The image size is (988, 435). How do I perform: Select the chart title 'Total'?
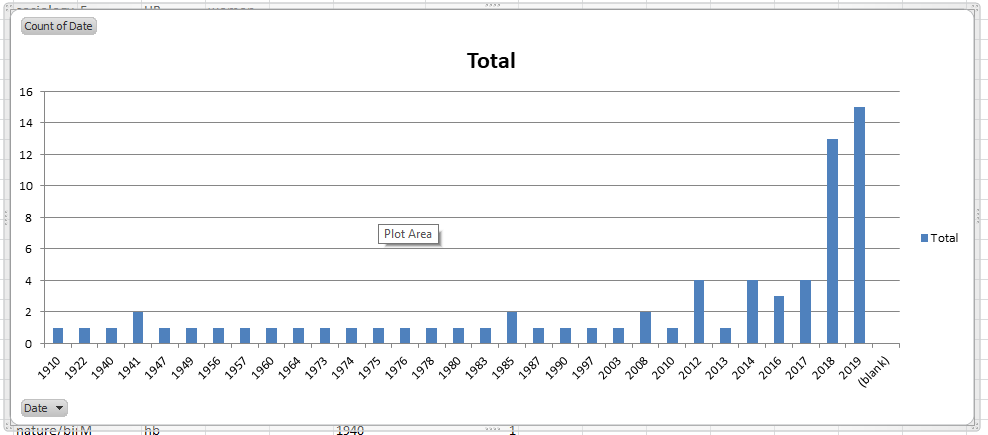pos(491,61)
